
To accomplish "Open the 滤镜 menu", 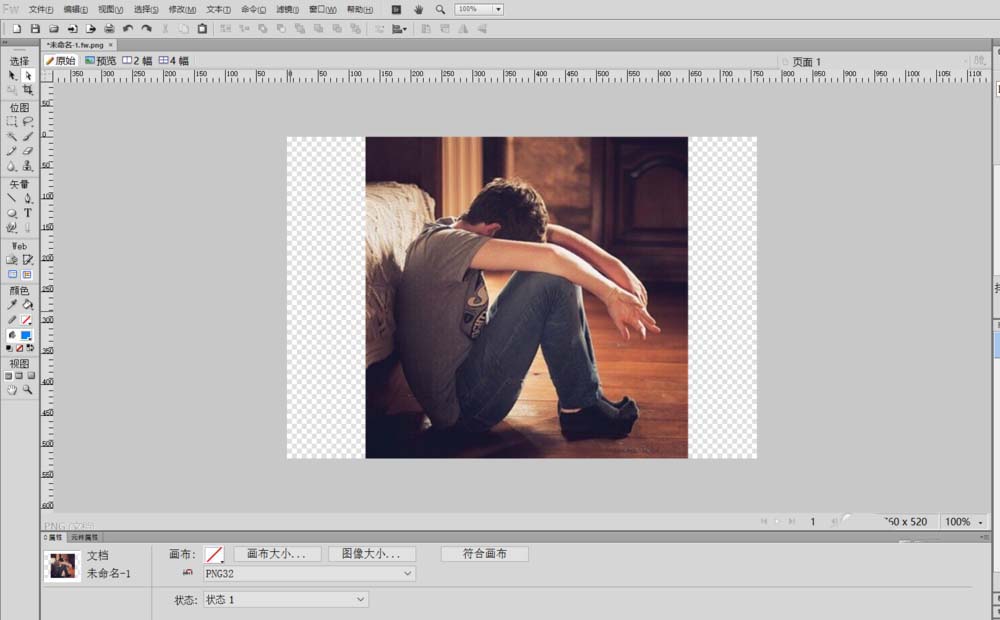I will (287, 10).
